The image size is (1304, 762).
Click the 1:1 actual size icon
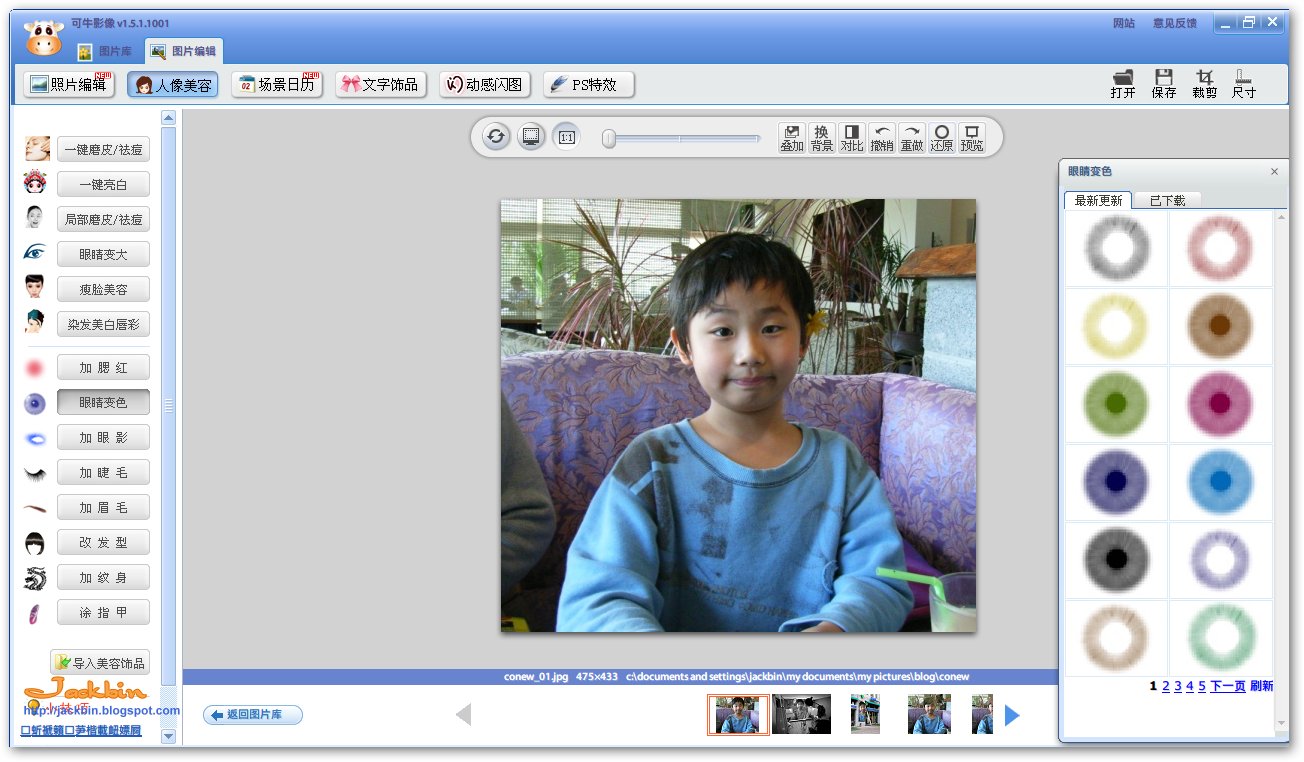(x=566, y=137)
